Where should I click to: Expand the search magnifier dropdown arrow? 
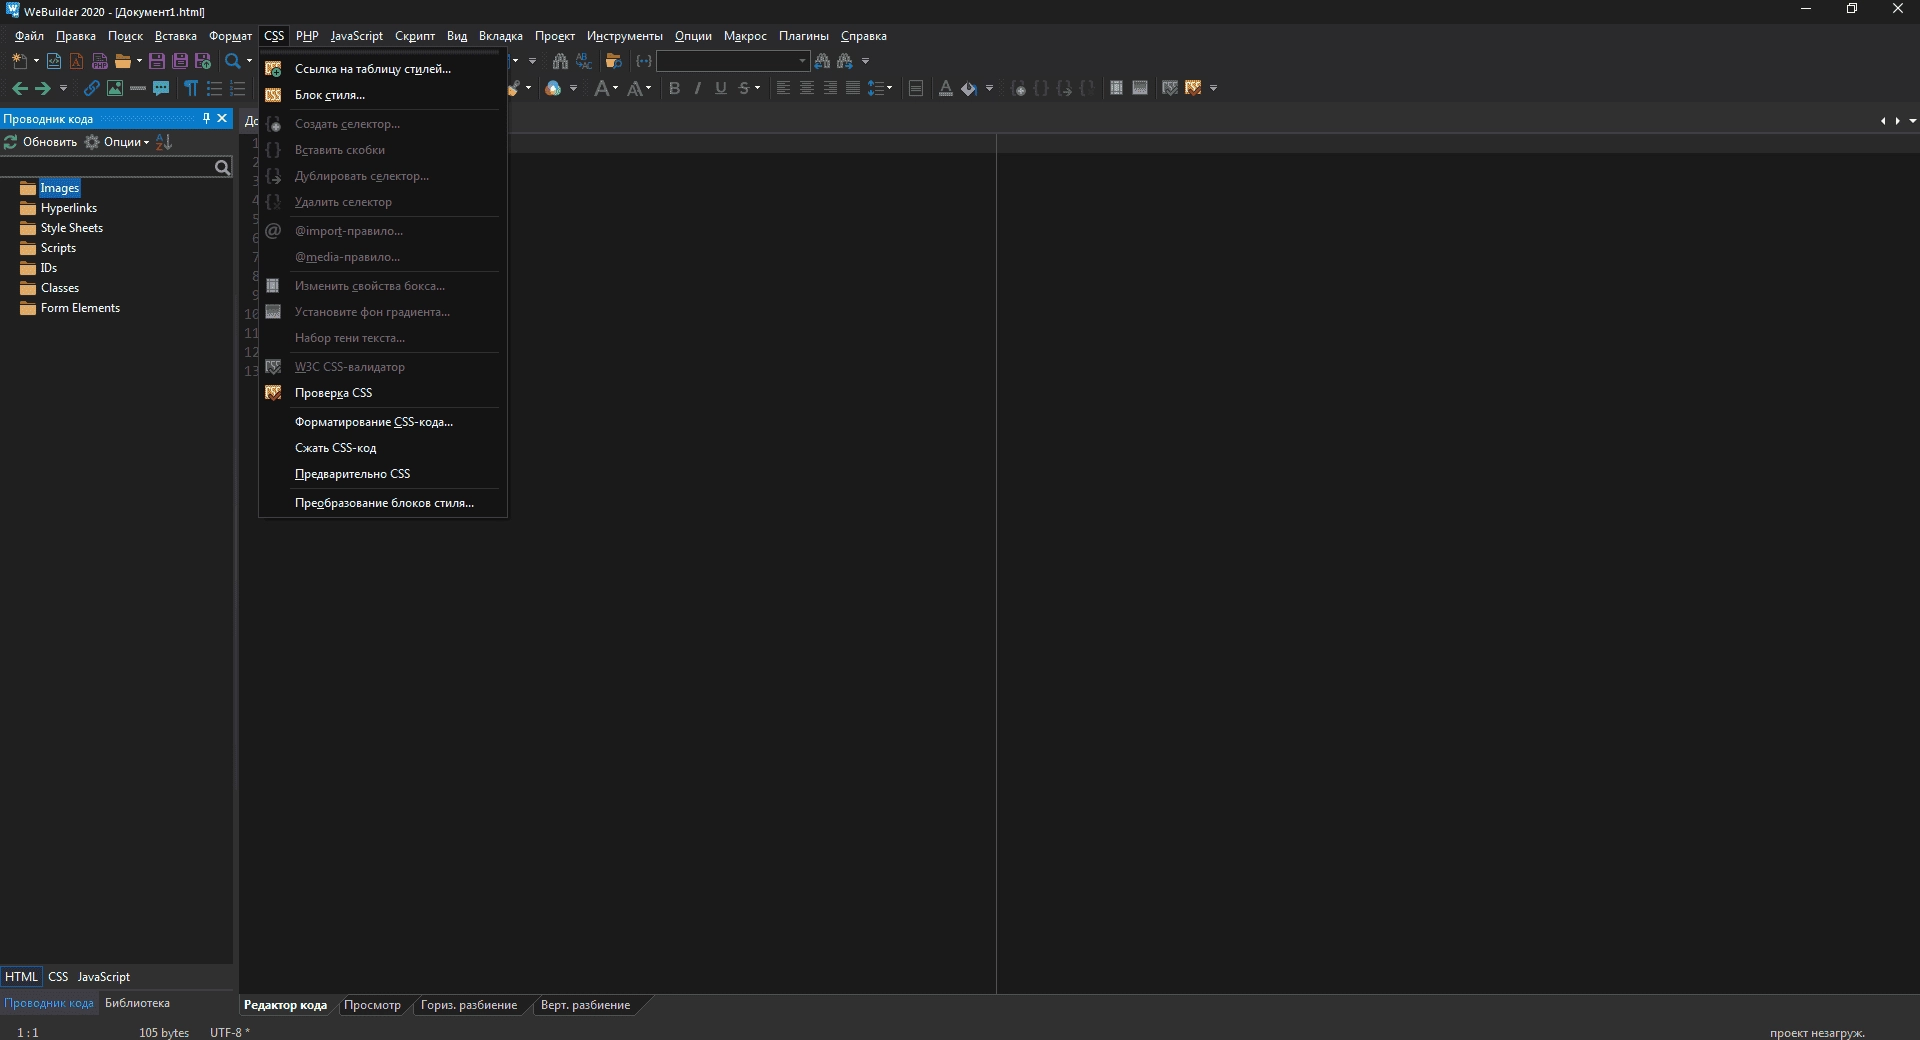click(x=249, y=61)
